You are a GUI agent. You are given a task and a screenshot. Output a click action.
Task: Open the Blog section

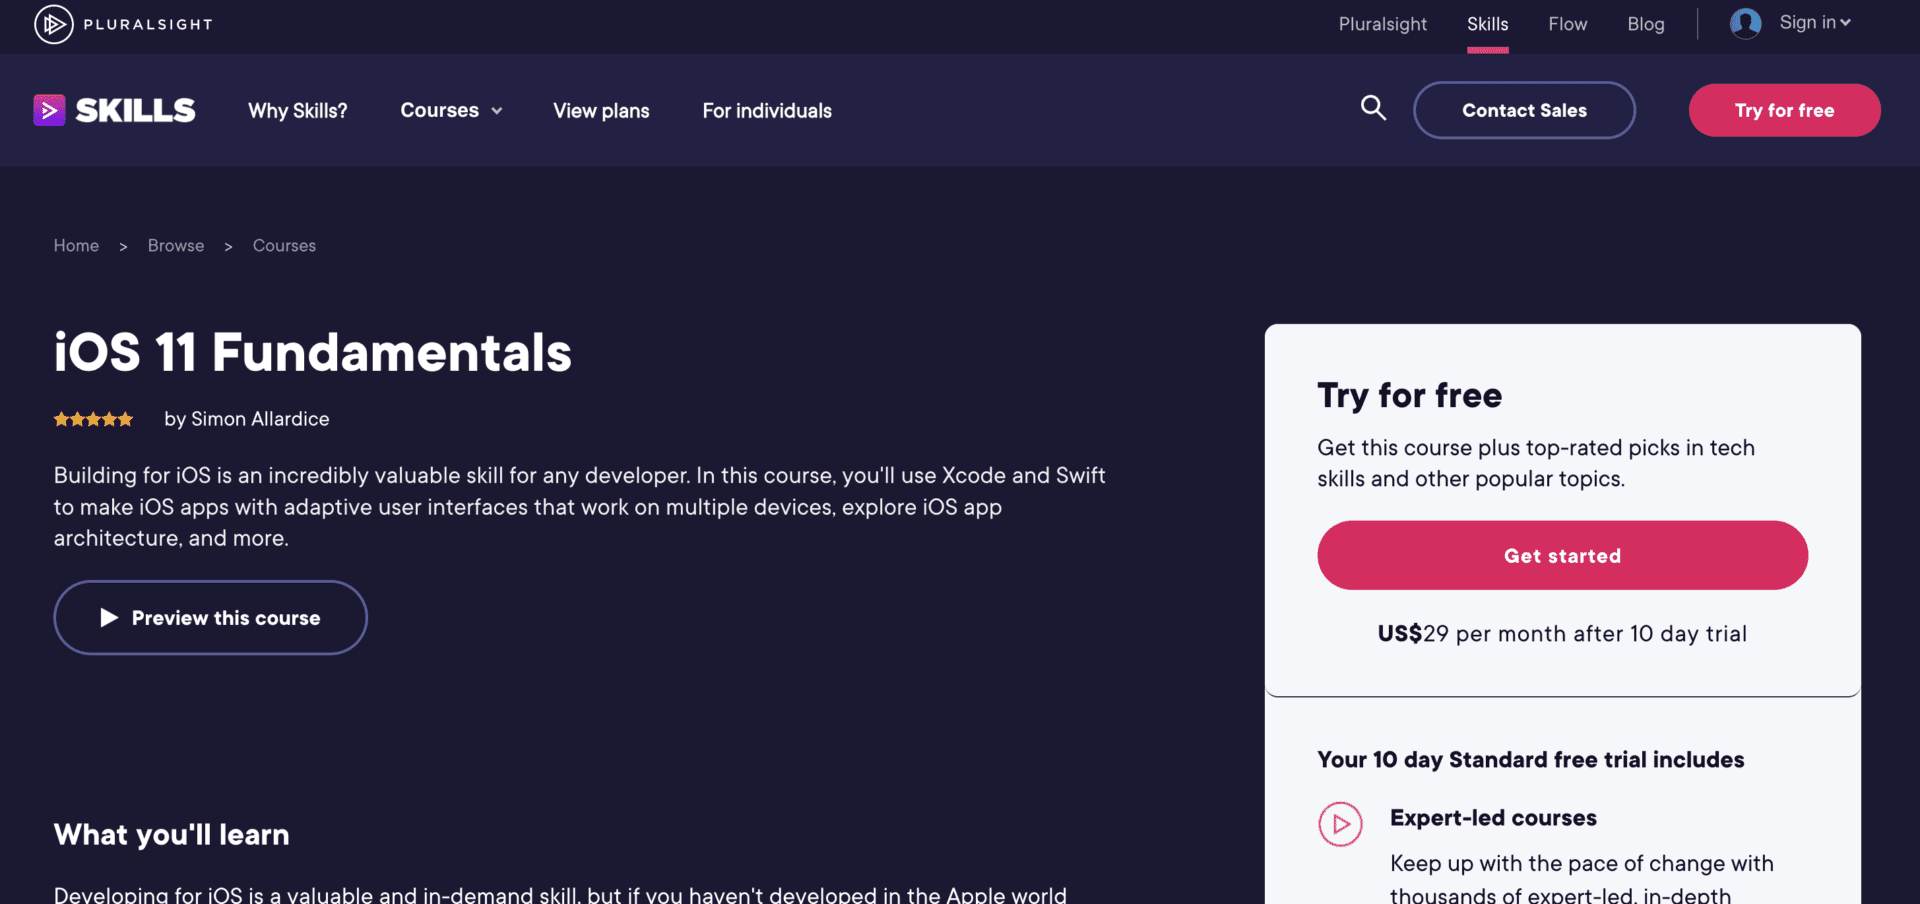click(1645, 24)
